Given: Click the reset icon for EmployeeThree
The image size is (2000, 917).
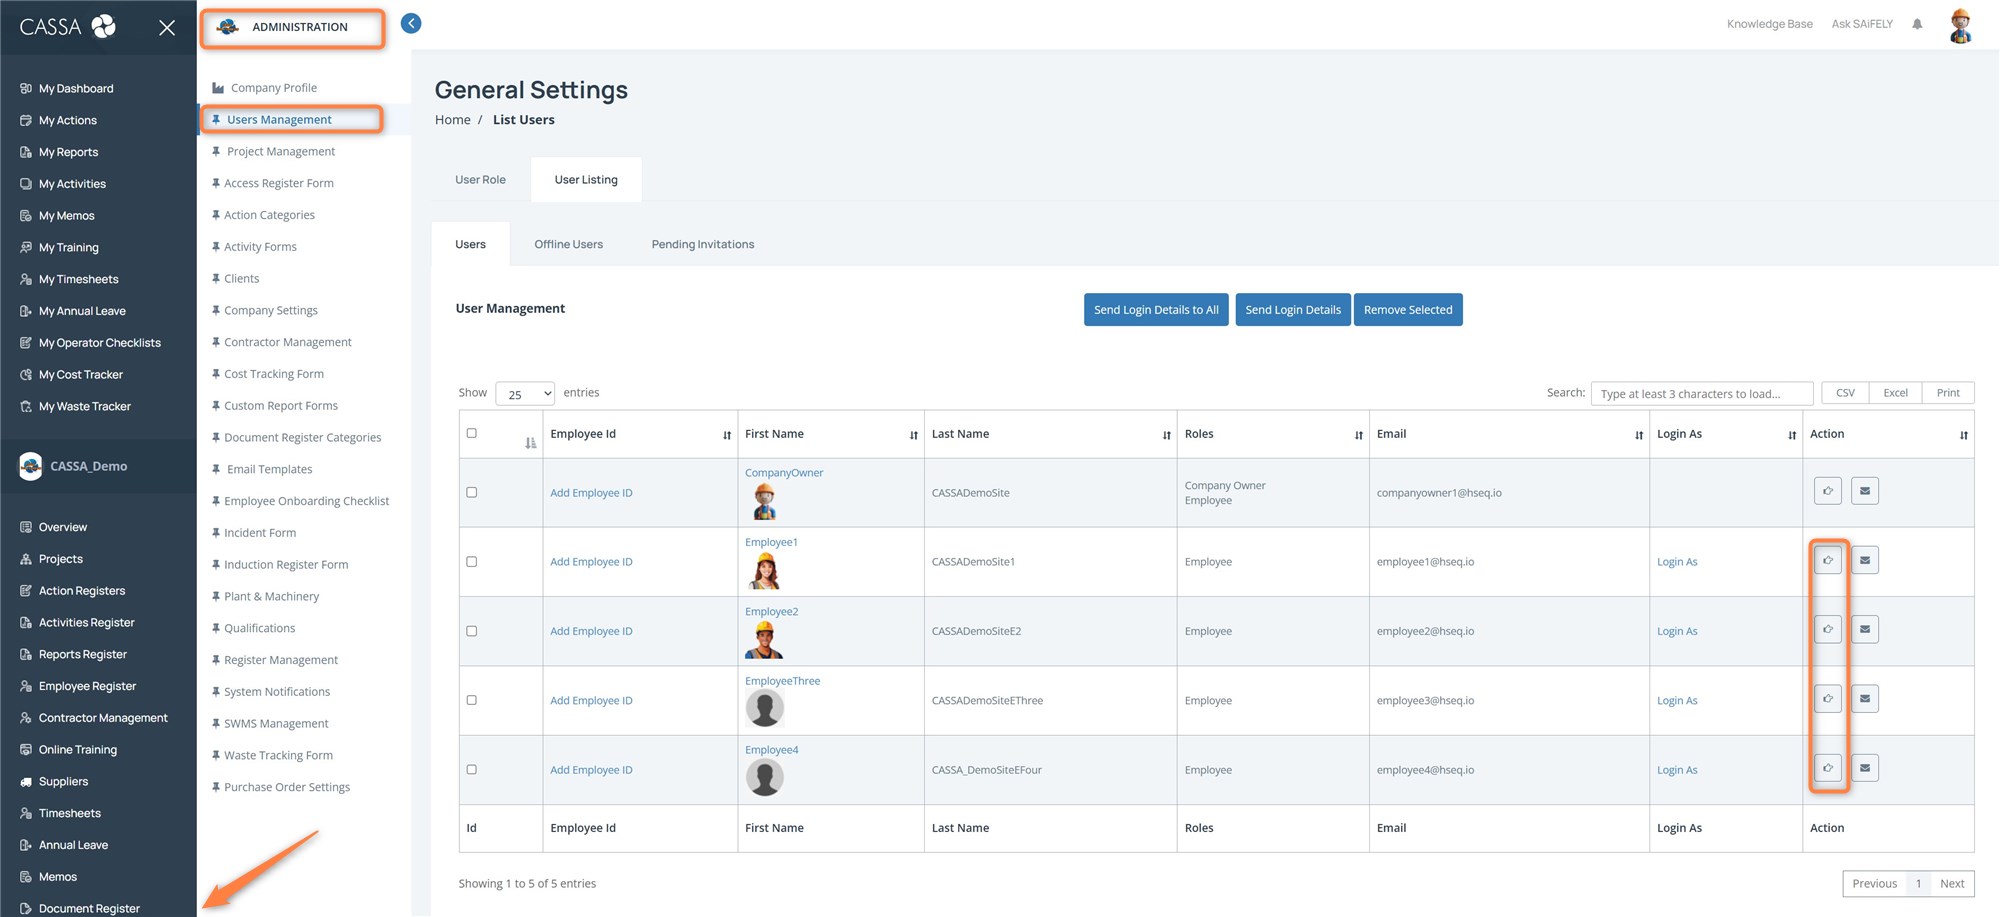Looking at the screenshot, I should (x=1827, y=699).
